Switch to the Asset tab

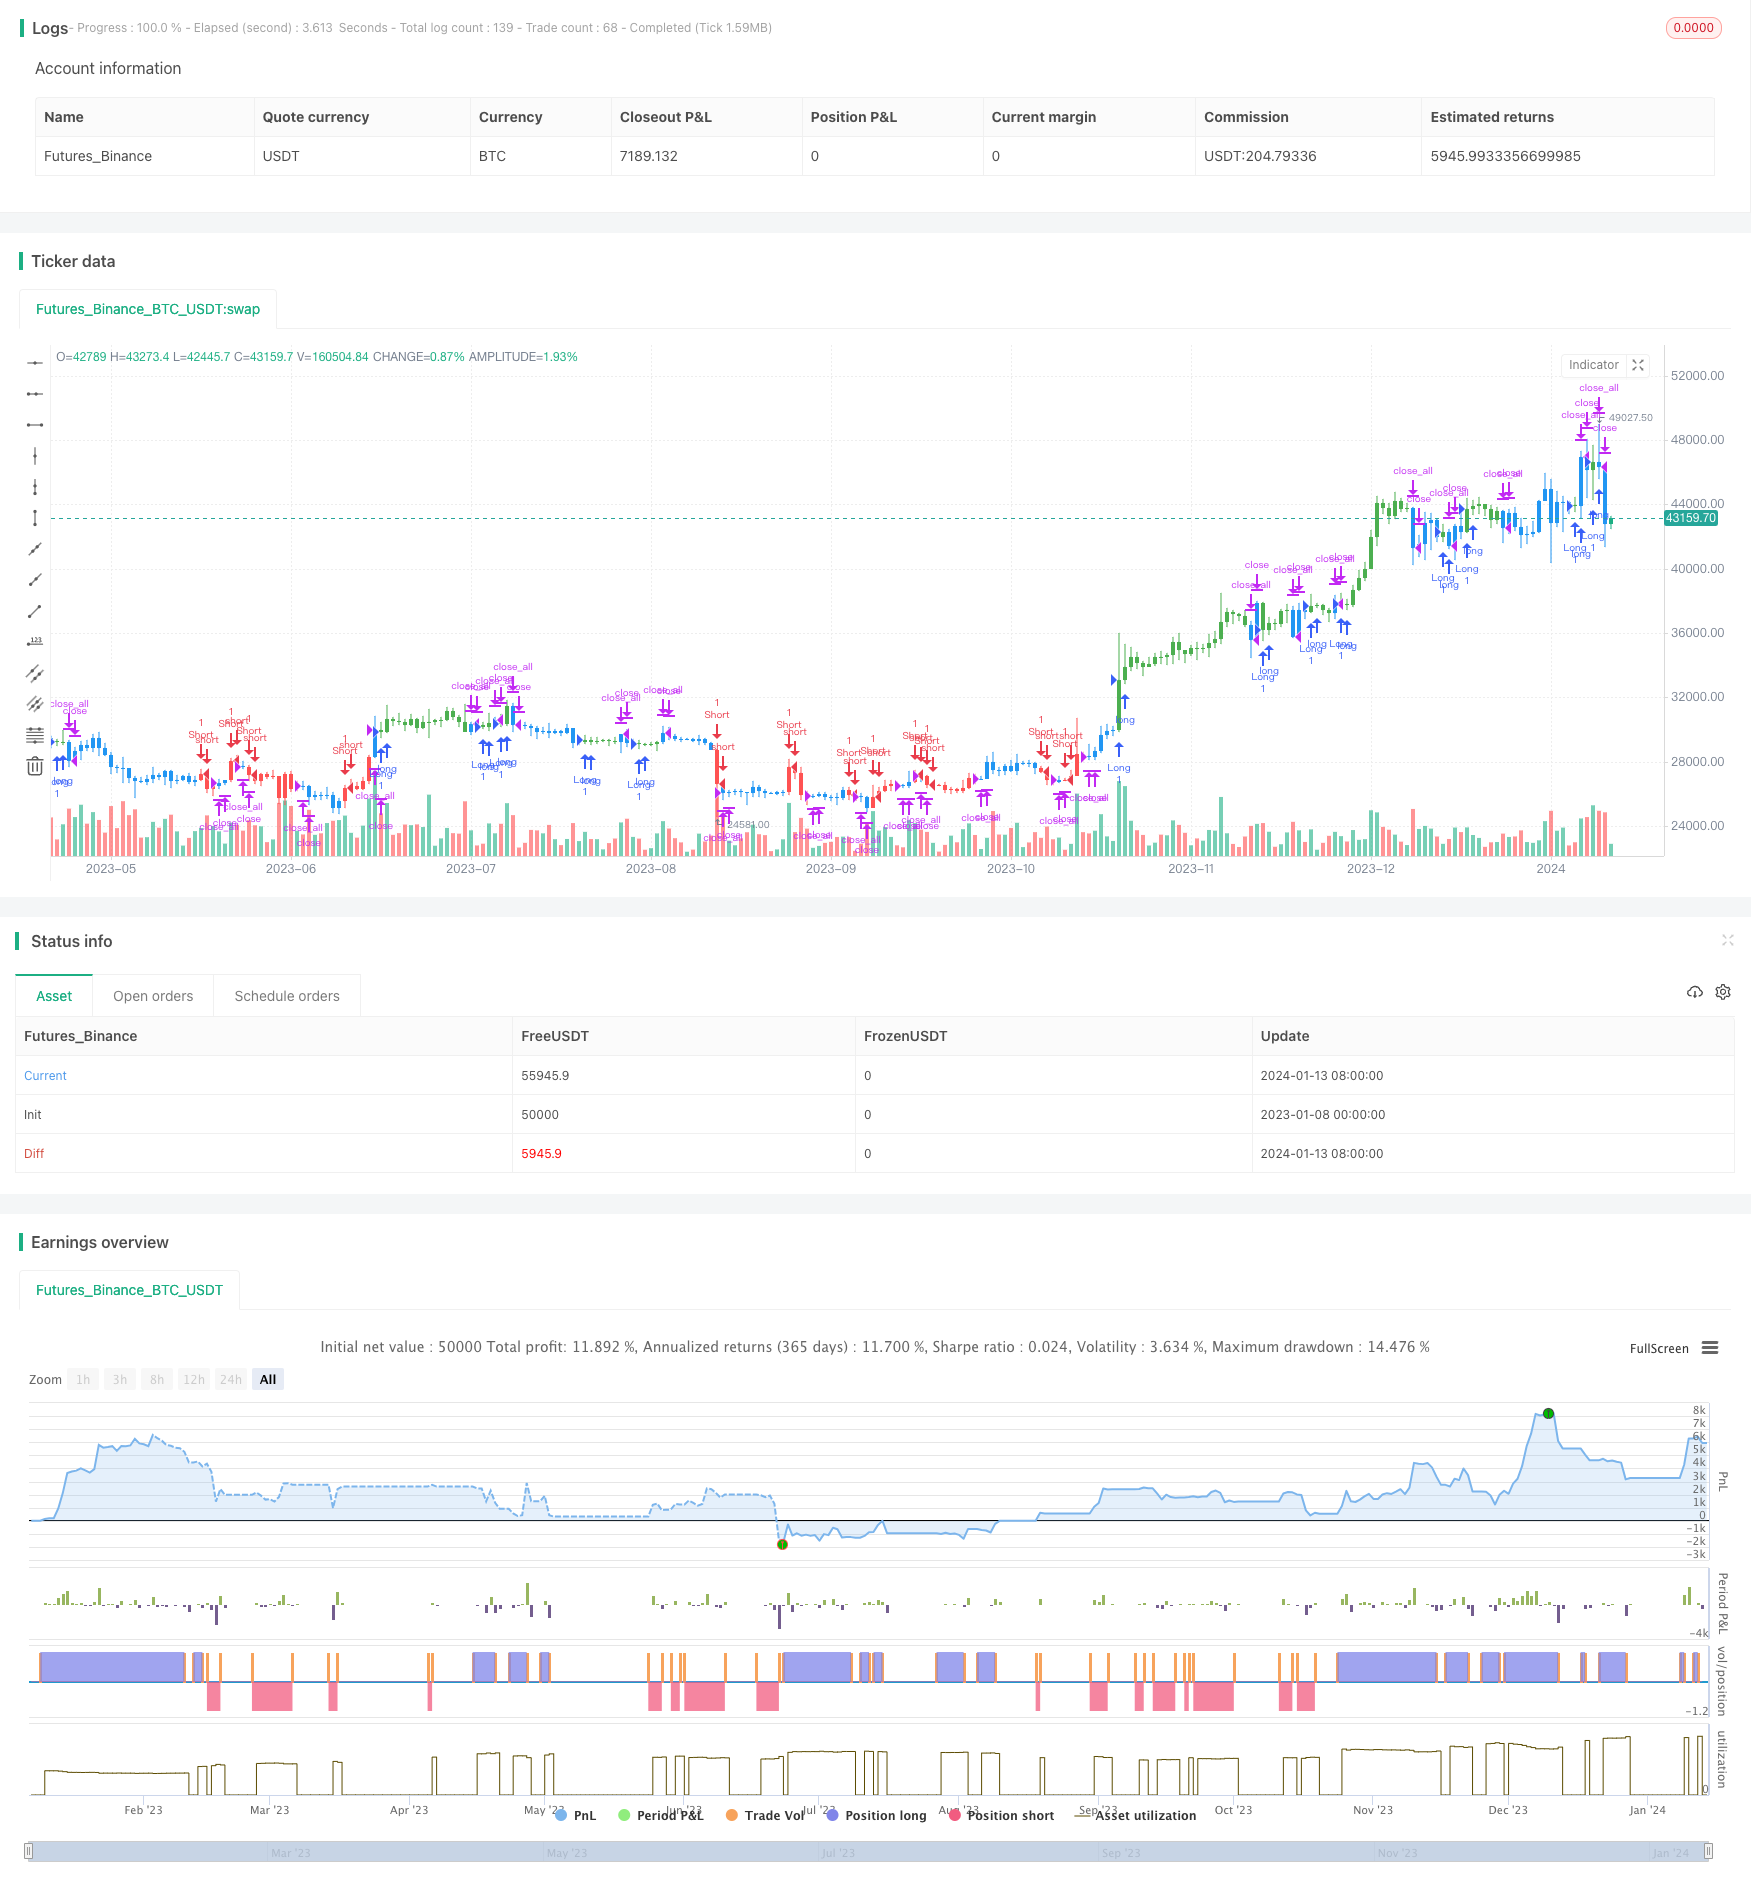point(54,996)
